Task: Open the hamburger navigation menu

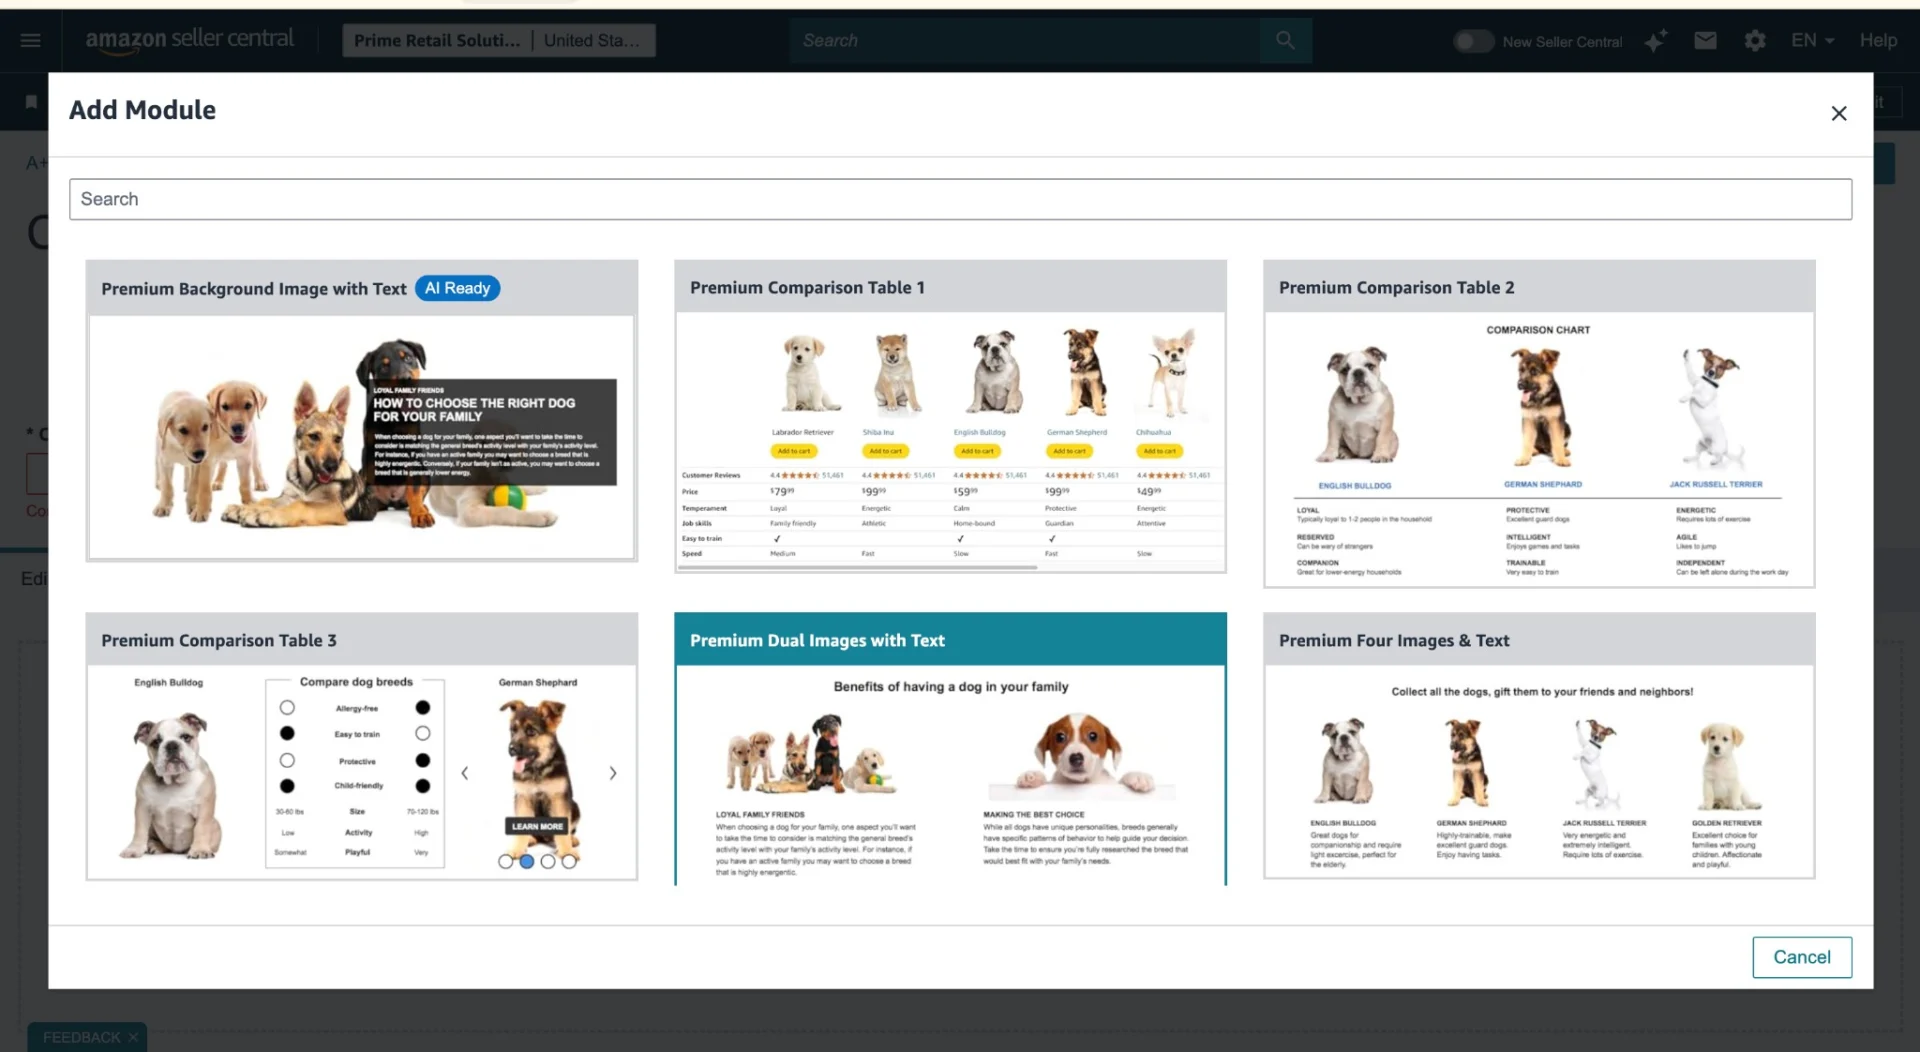Action: pos(30,40)
